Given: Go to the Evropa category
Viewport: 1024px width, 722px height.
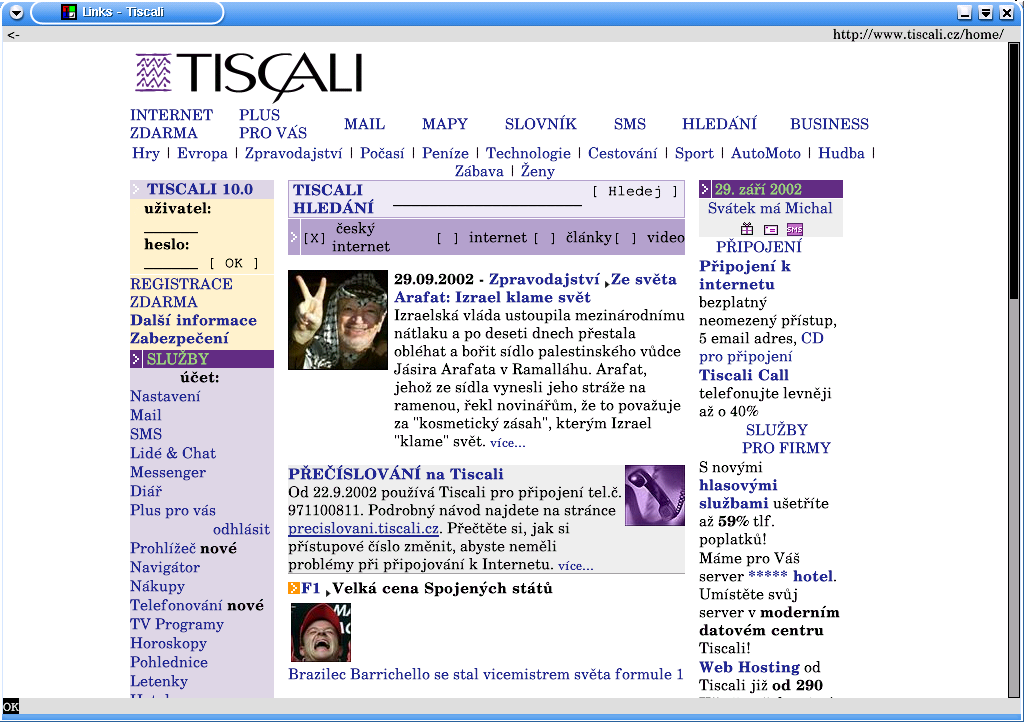Looking at the screenshot, I should (202, 153).
